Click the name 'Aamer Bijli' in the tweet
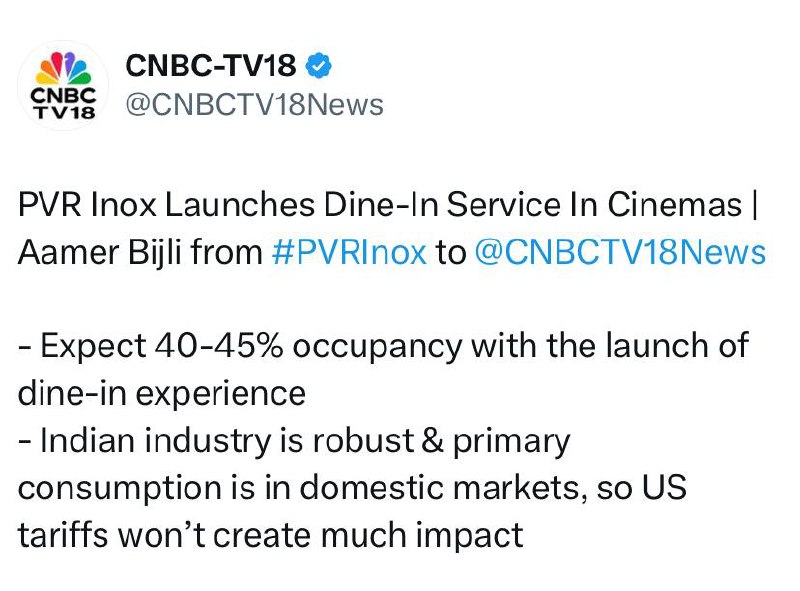 [98, 252]
